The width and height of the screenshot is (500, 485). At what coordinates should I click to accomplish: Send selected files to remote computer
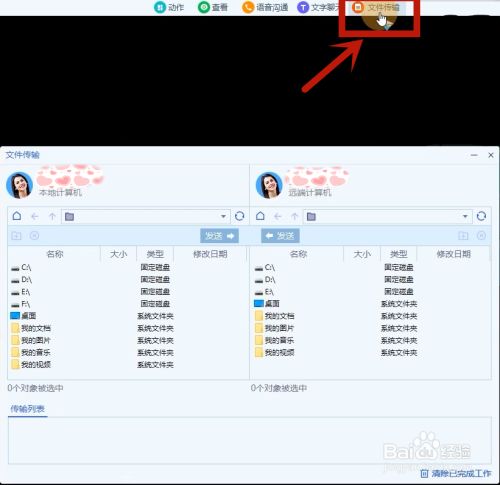(x=219, y=236)
